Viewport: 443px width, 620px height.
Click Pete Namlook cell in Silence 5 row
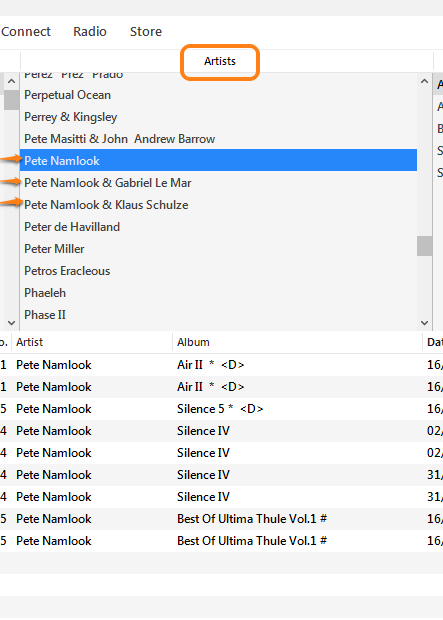pyautogui.click(x=92, y=409)
